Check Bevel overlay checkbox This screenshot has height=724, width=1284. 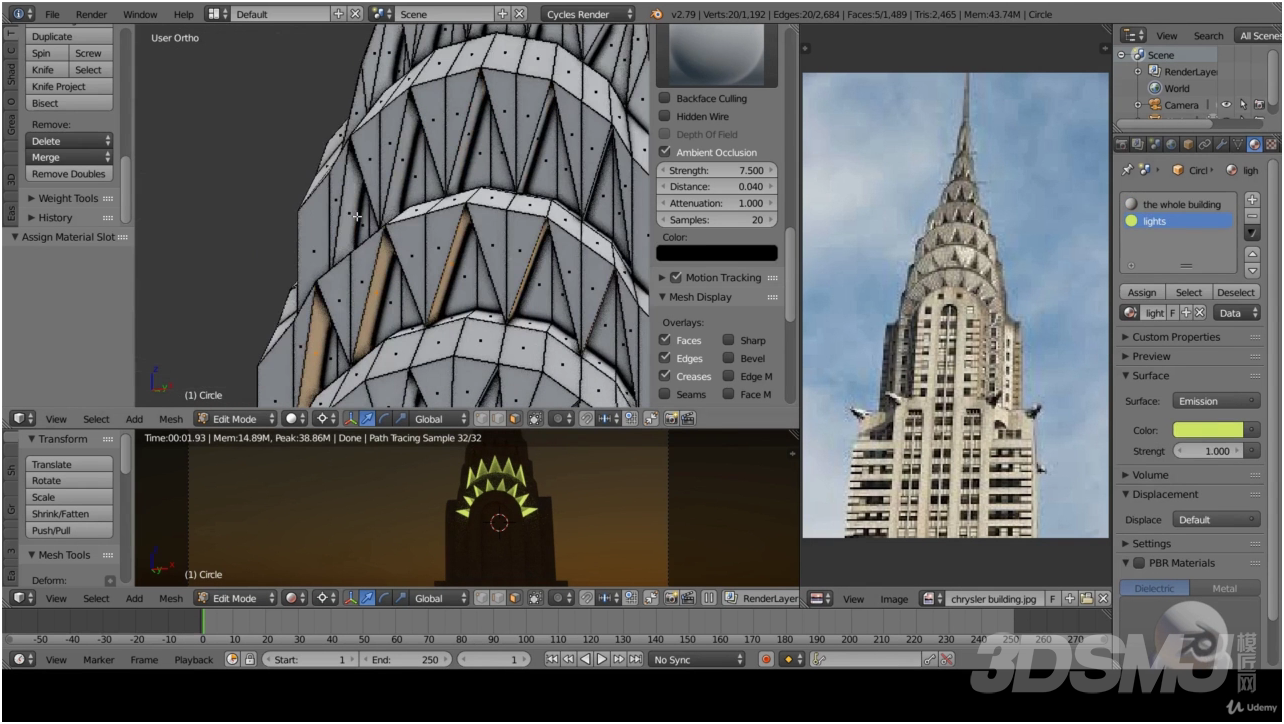tap(729, 358)
